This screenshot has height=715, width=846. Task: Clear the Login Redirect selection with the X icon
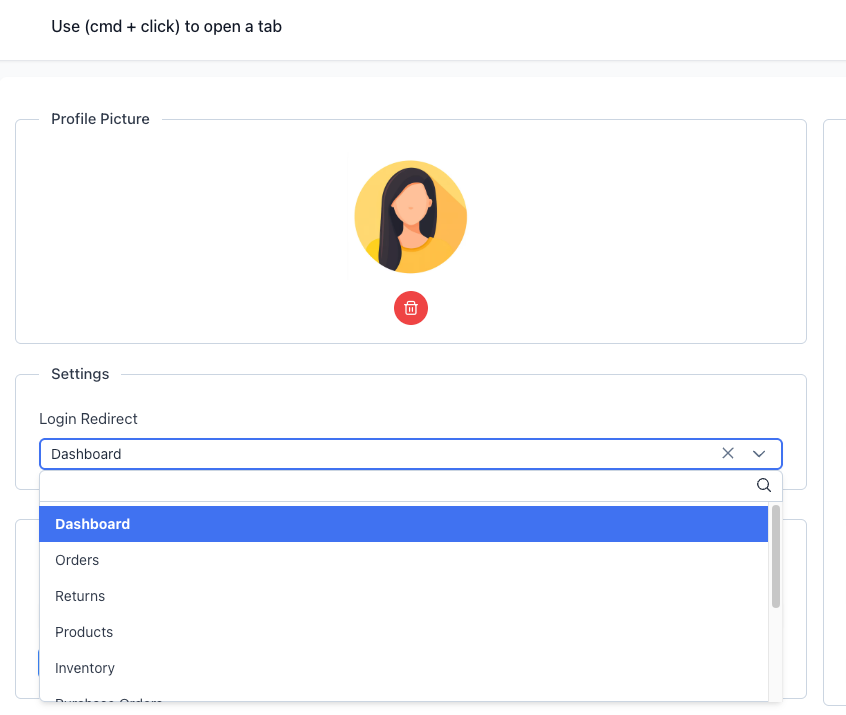[x=728, y=453]
